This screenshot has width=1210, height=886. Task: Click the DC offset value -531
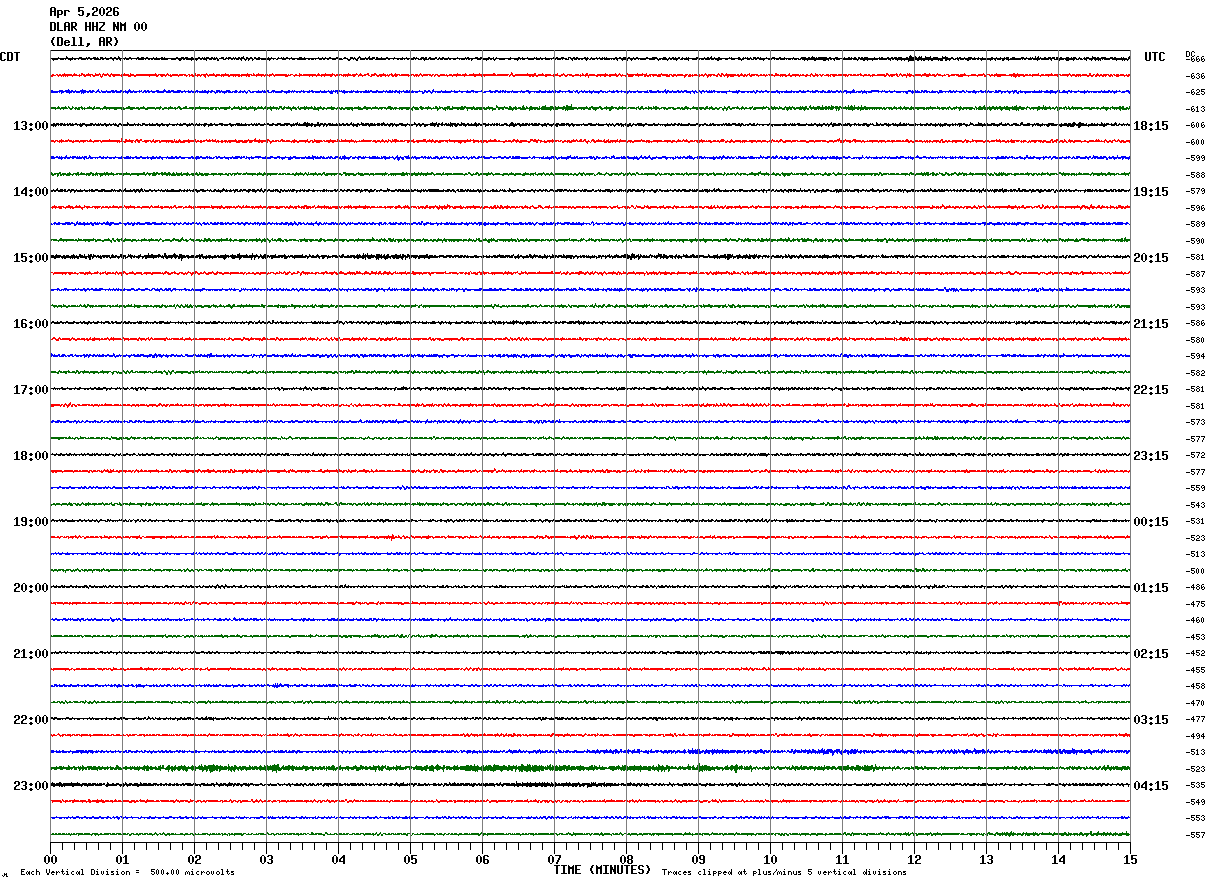coord(1195,522)
